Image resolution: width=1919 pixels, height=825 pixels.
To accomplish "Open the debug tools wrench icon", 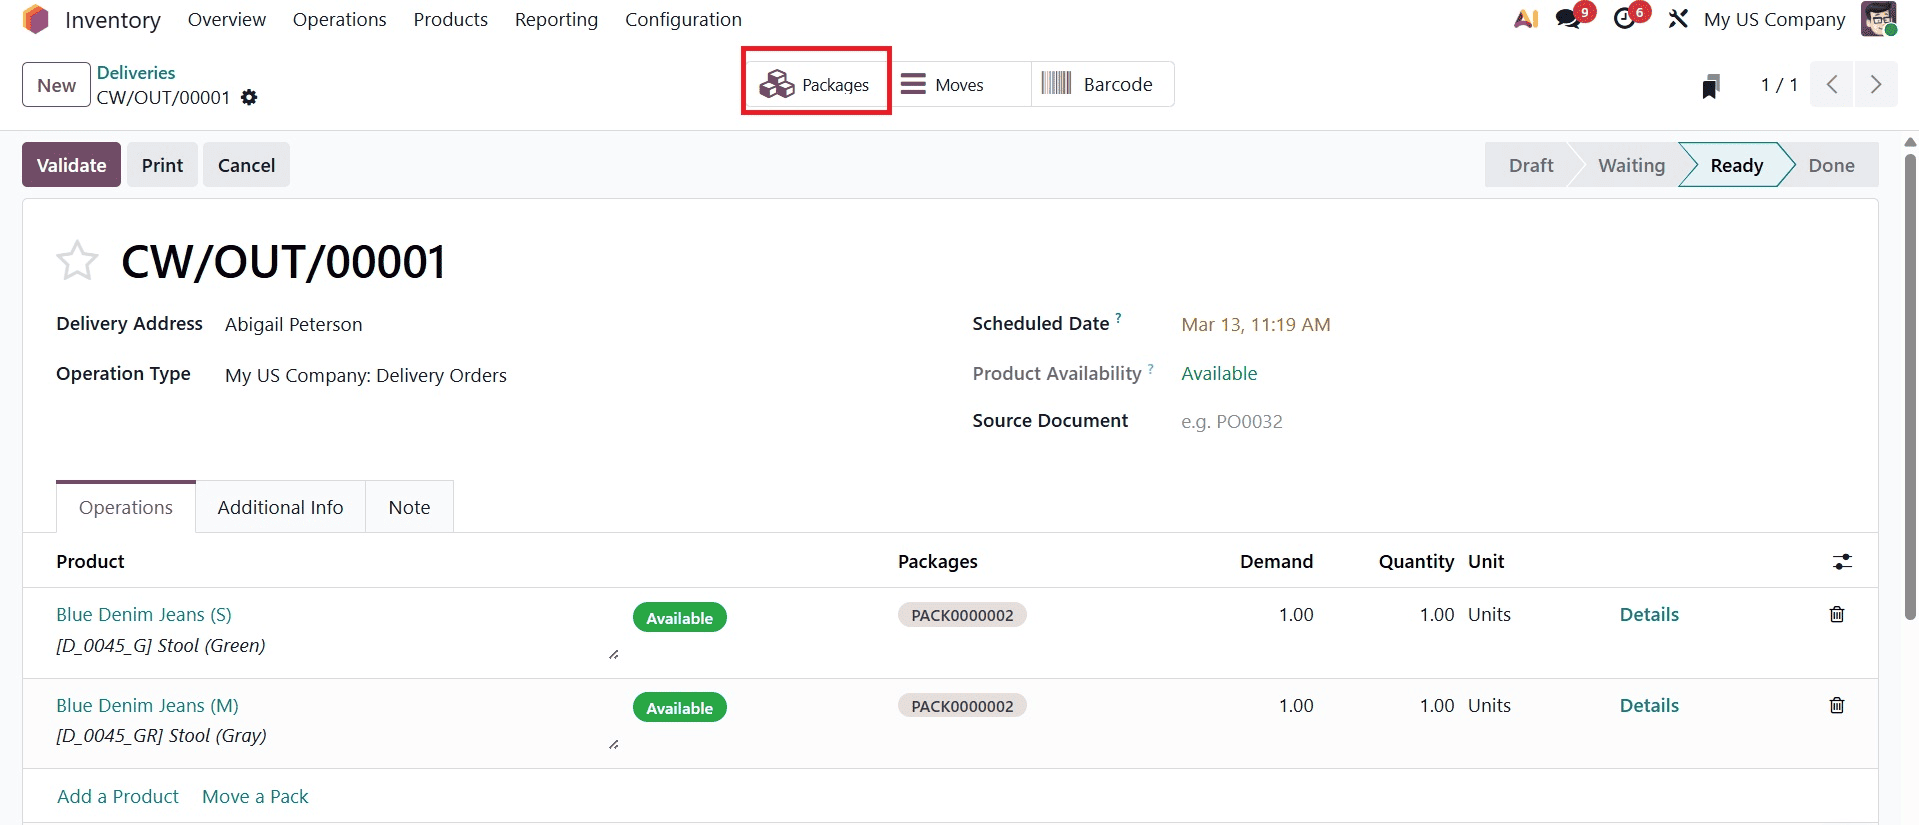I will pyautogui.click(x=1678, y=19).
